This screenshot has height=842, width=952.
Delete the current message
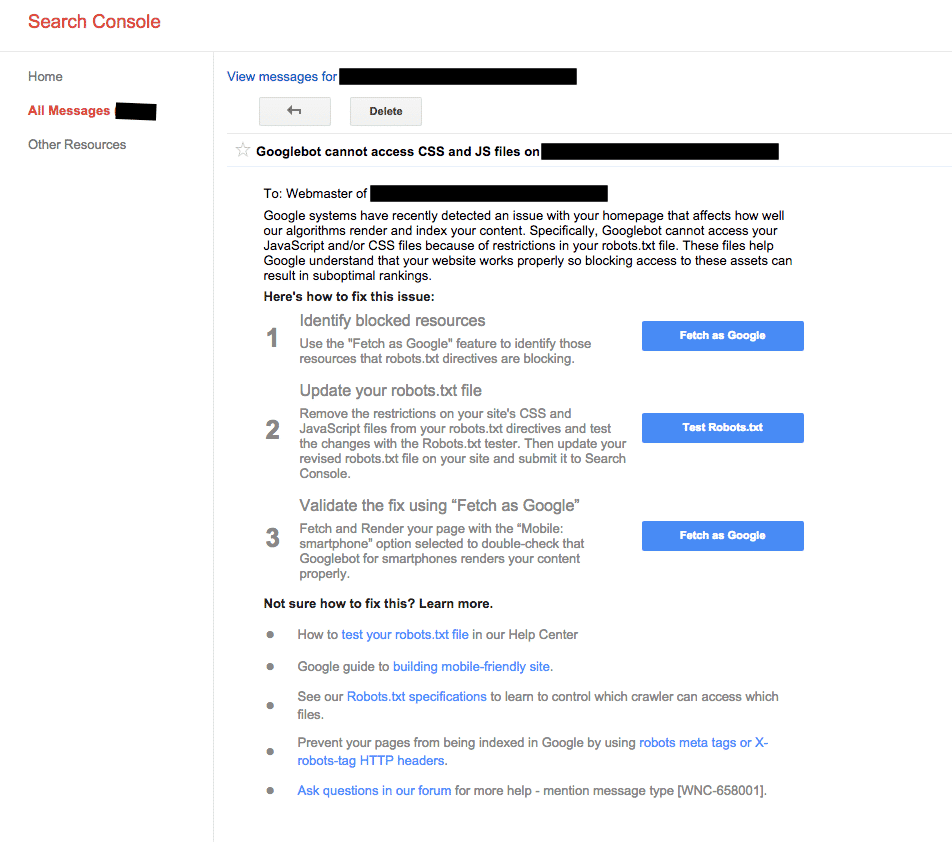pos(386,111)
